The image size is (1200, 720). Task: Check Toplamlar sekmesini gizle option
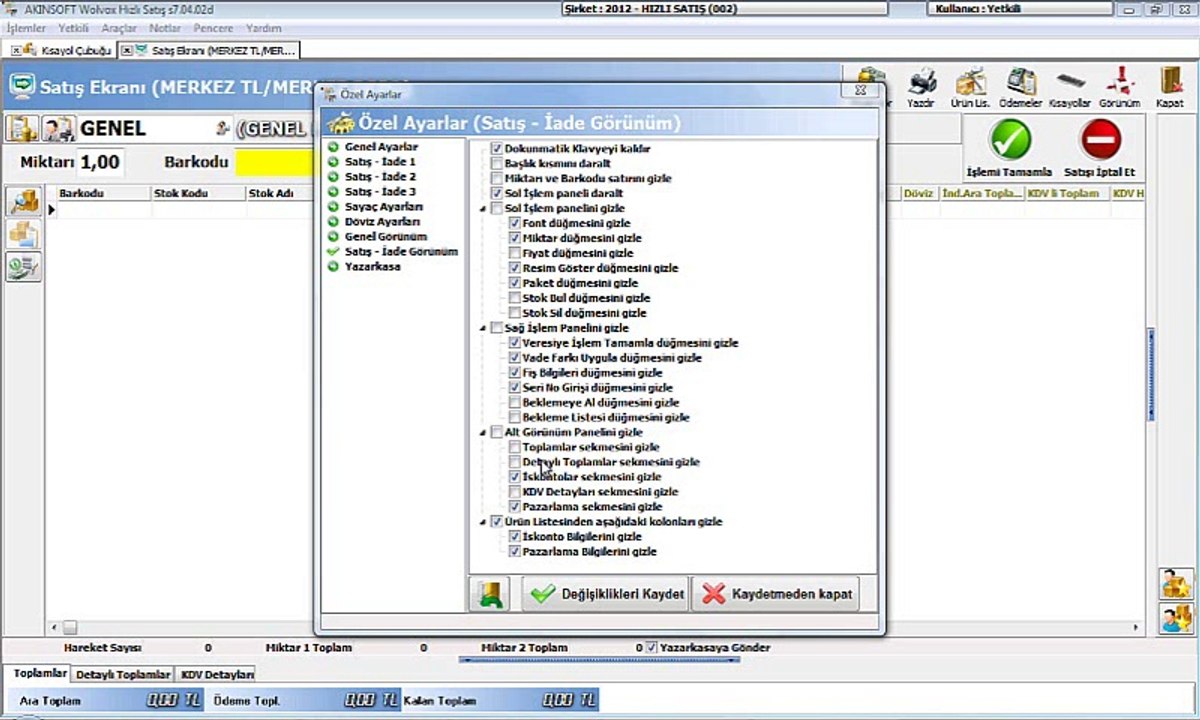(515, 447)
